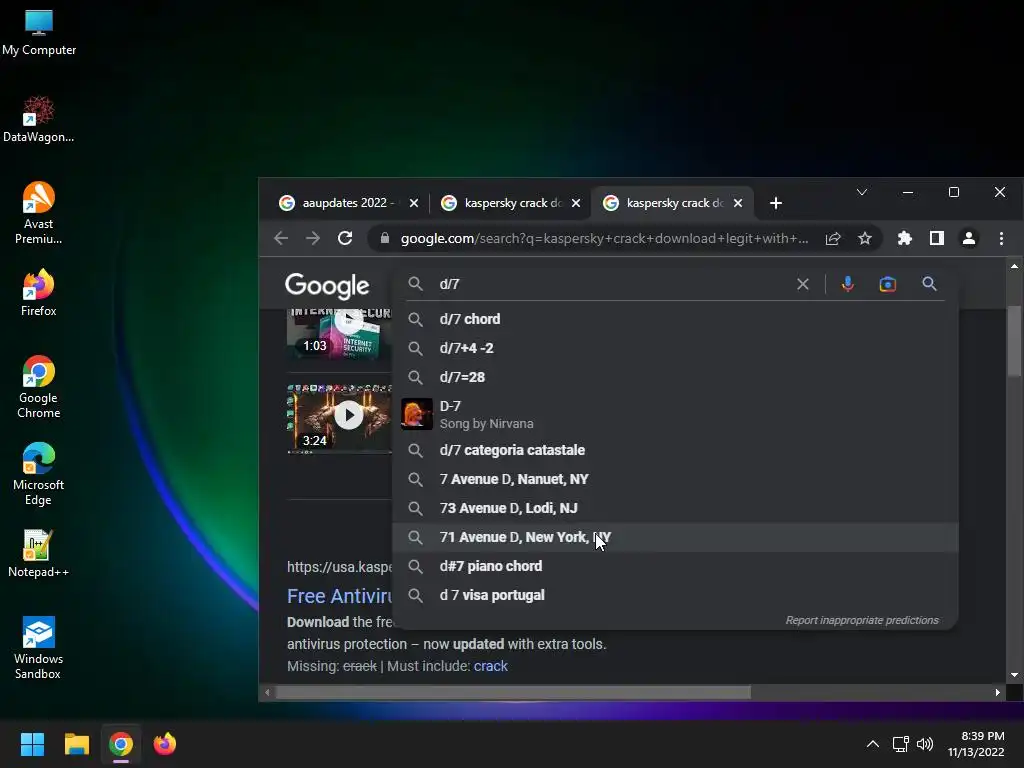
Task: Click the Google logo
Action: pos(327,285)
